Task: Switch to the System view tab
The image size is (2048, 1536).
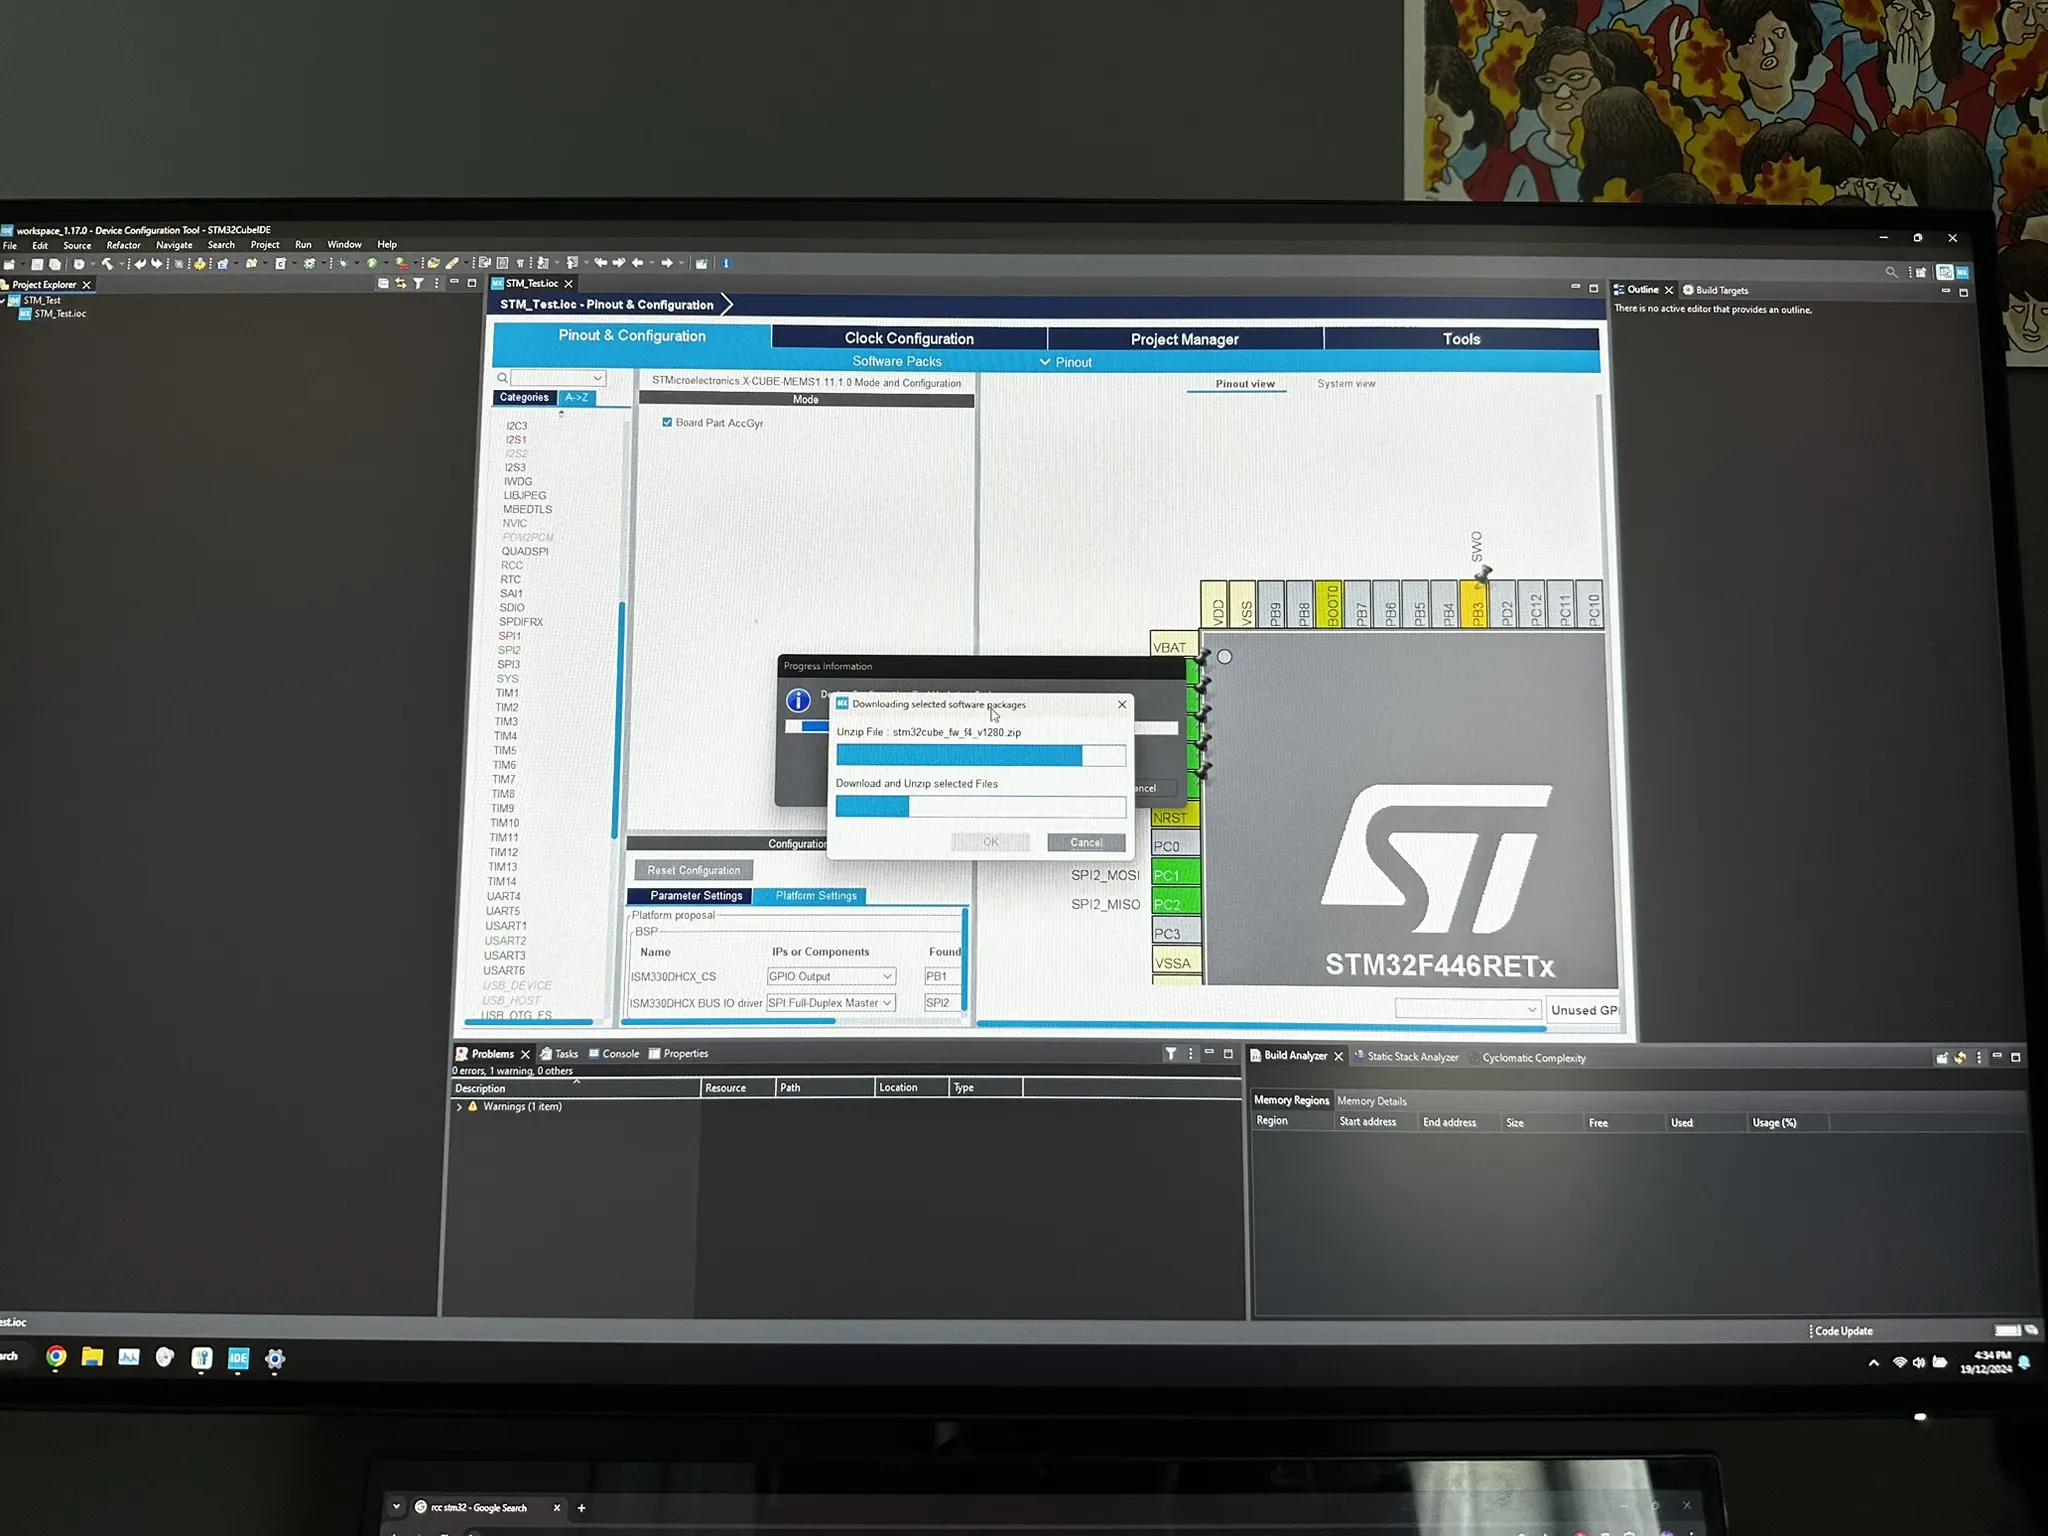Action: coord(1346,384)
